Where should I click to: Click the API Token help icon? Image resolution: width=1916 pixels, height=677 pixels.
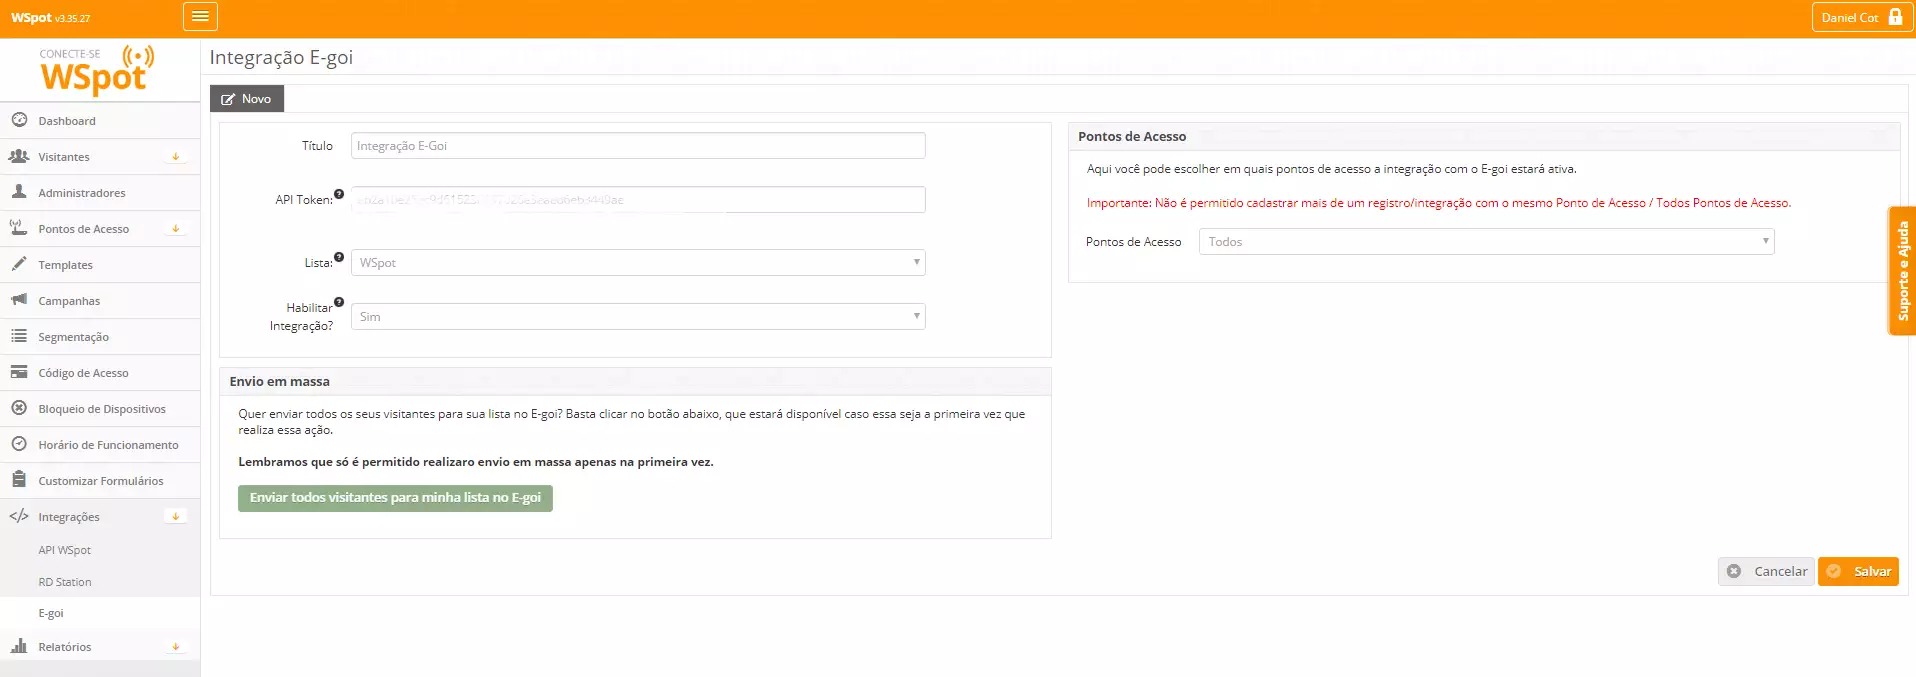coord(339,194)
